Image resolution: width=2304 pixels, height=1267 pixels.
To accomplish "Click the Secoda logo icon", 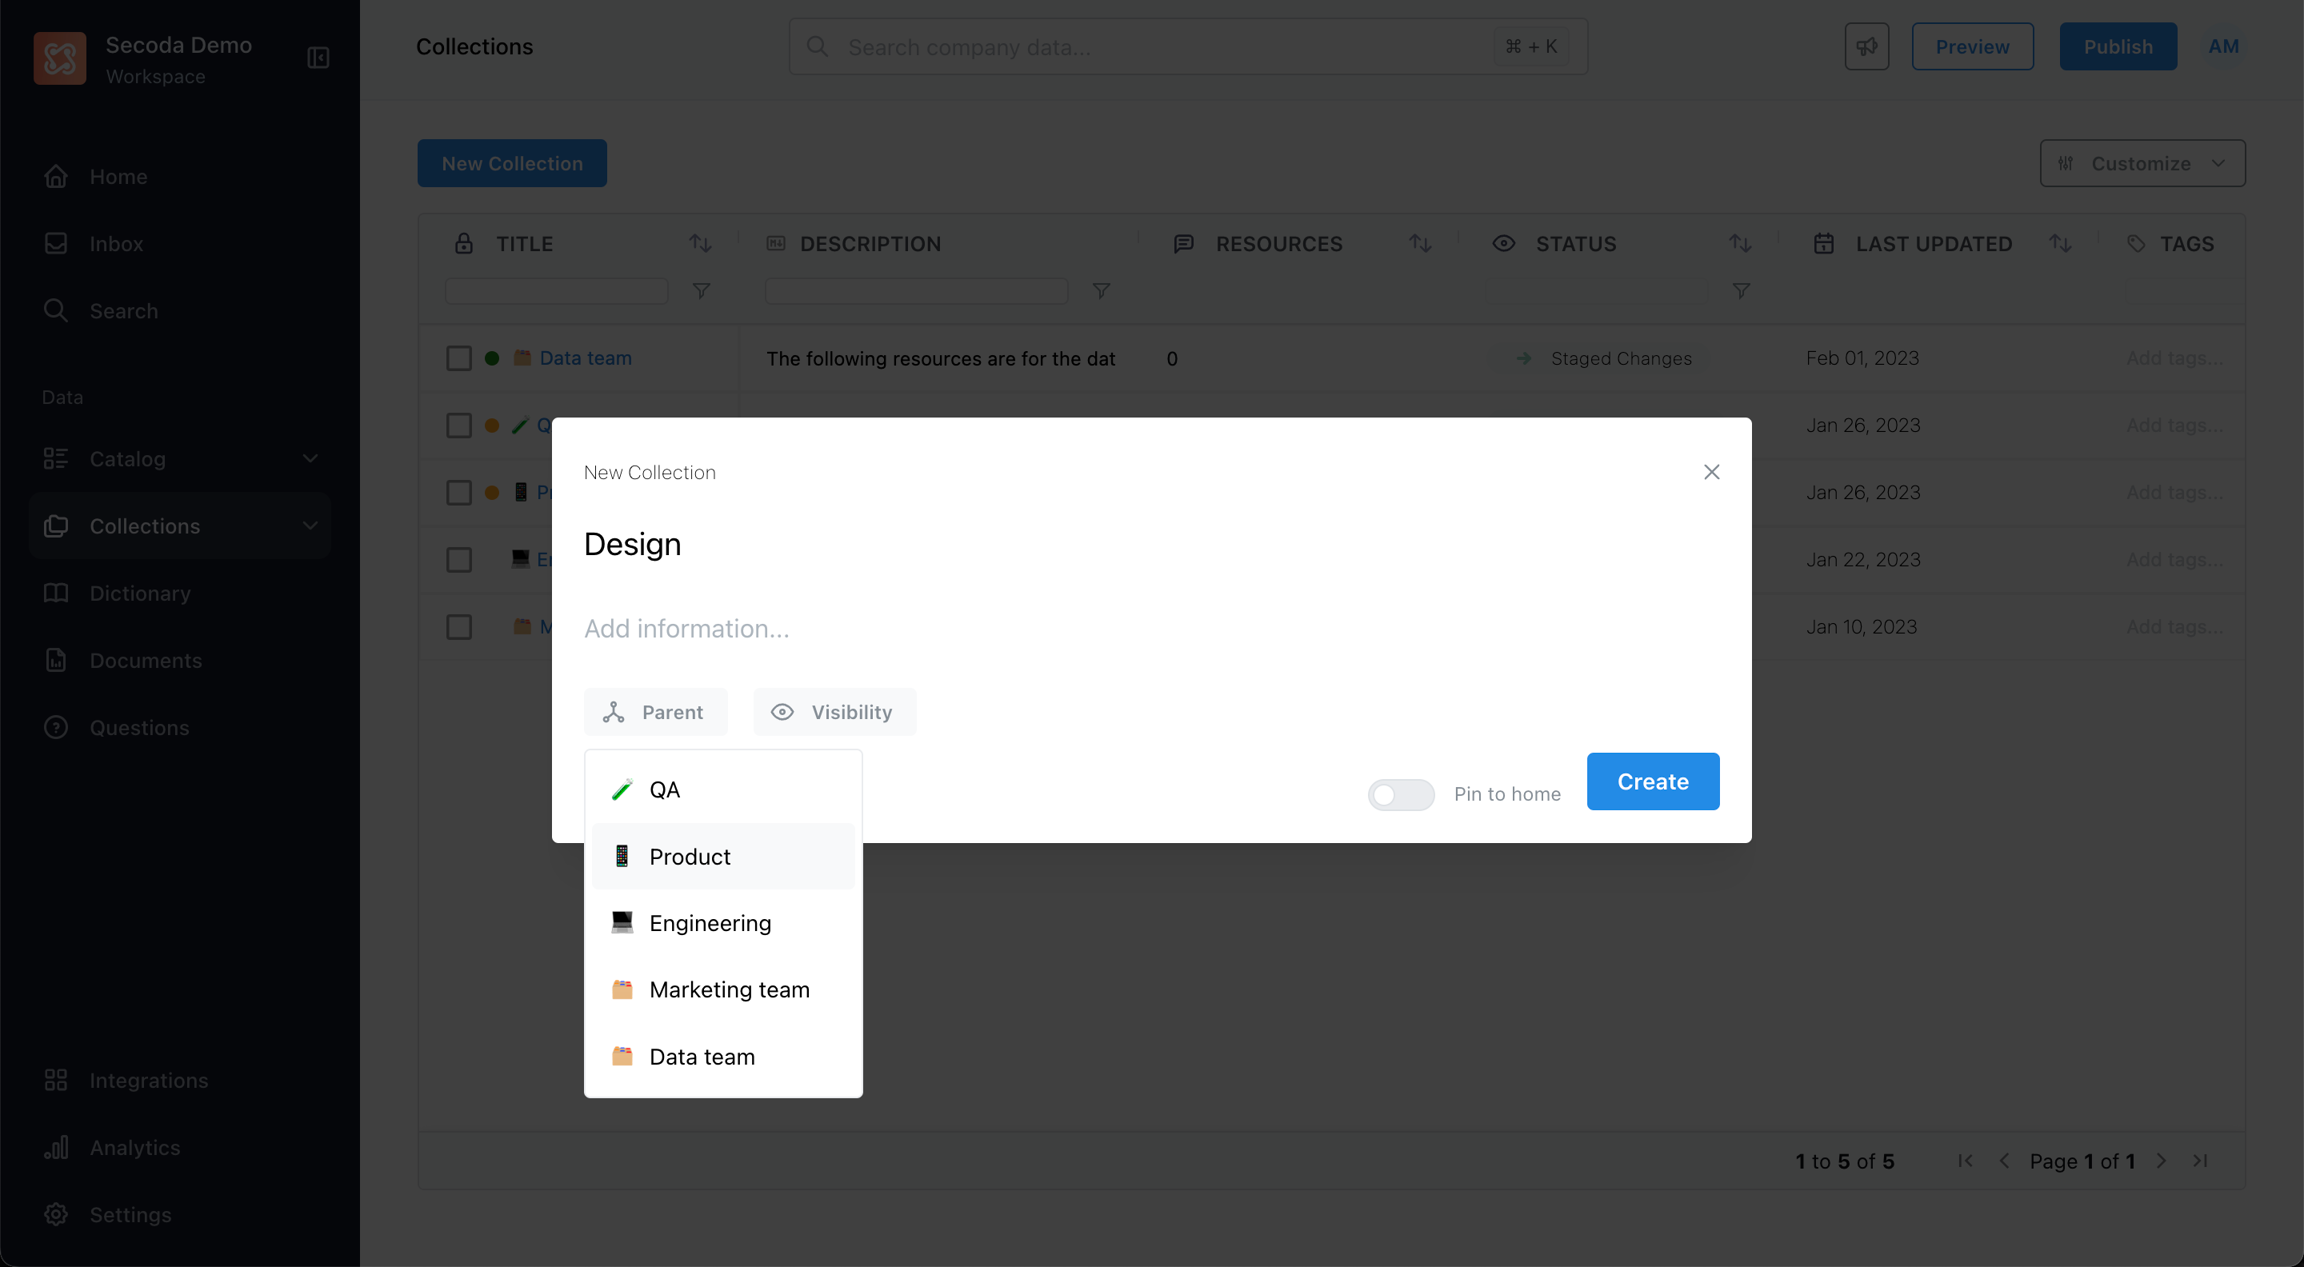I will (x=60, y=58).
